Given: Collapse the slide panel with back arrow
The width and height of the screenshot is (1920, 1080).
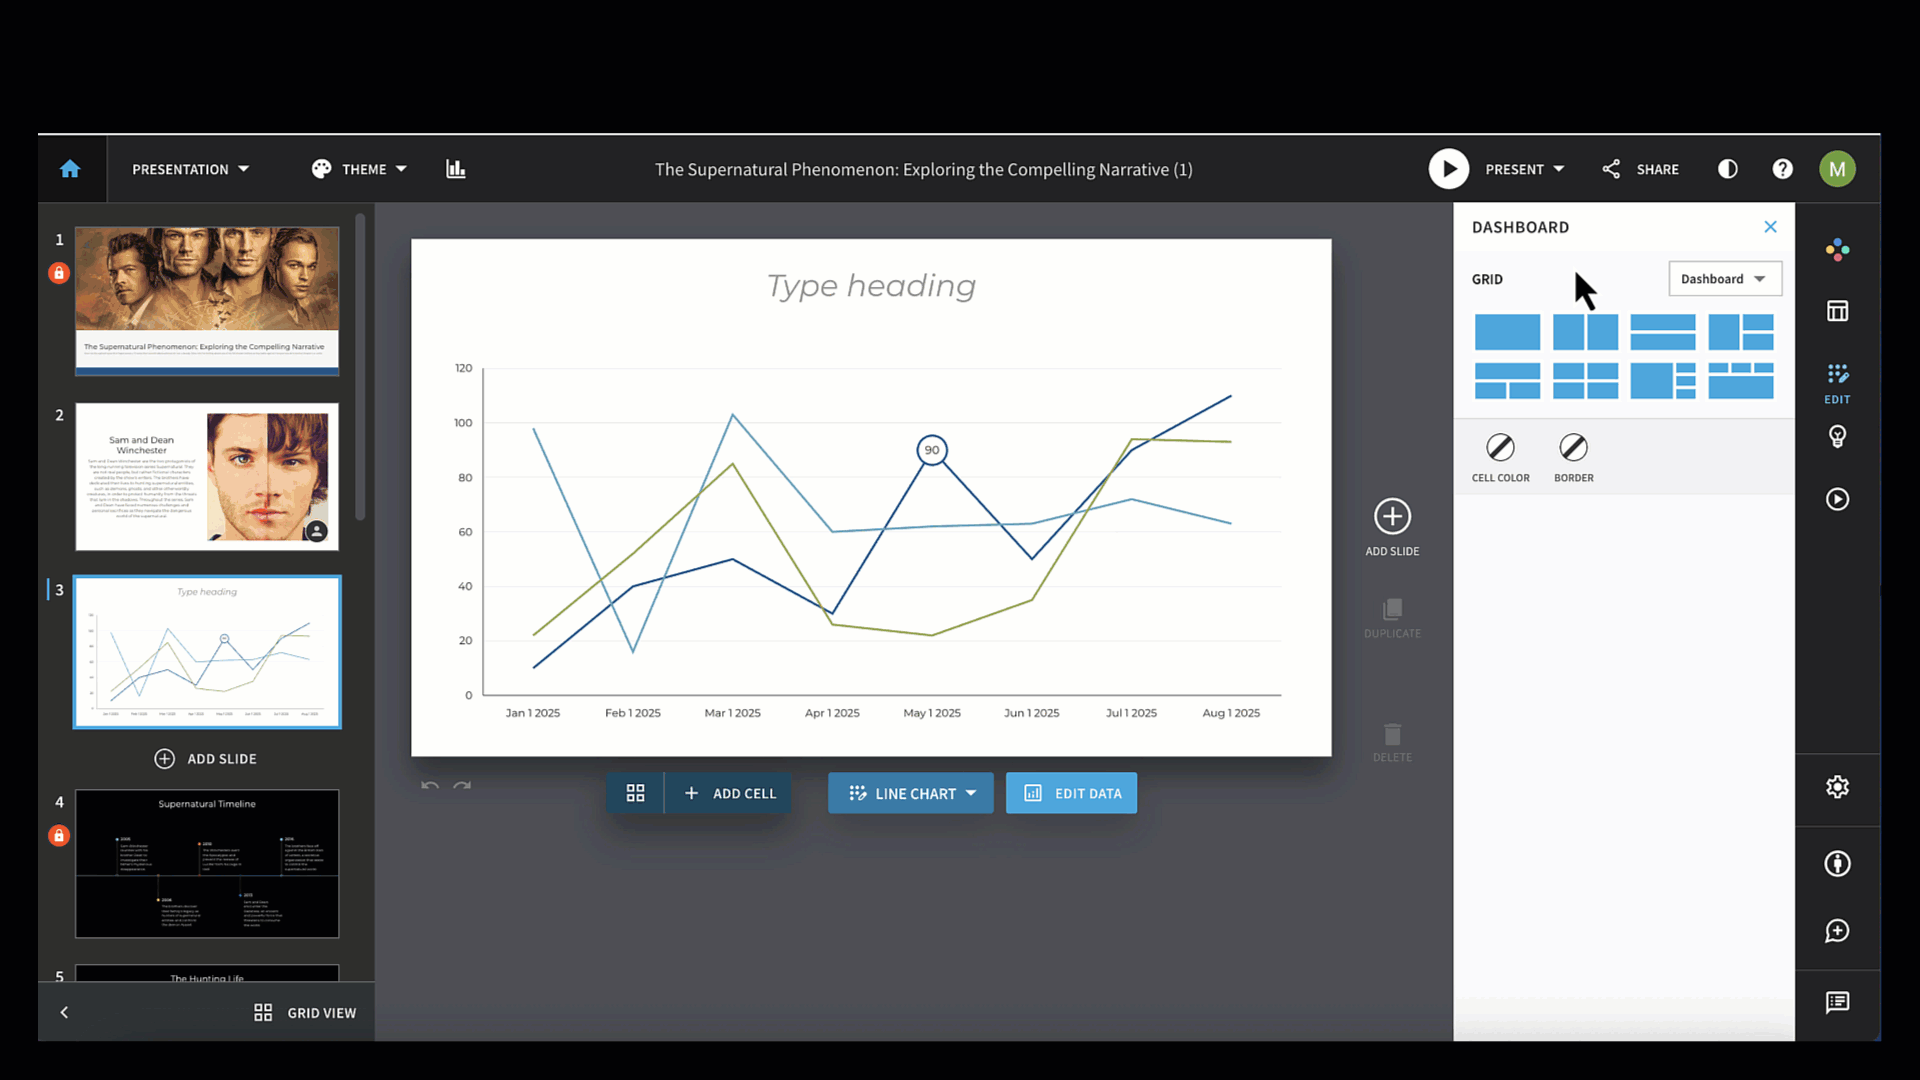Looking at the screenshot, I should click(x=64, y=1013).
